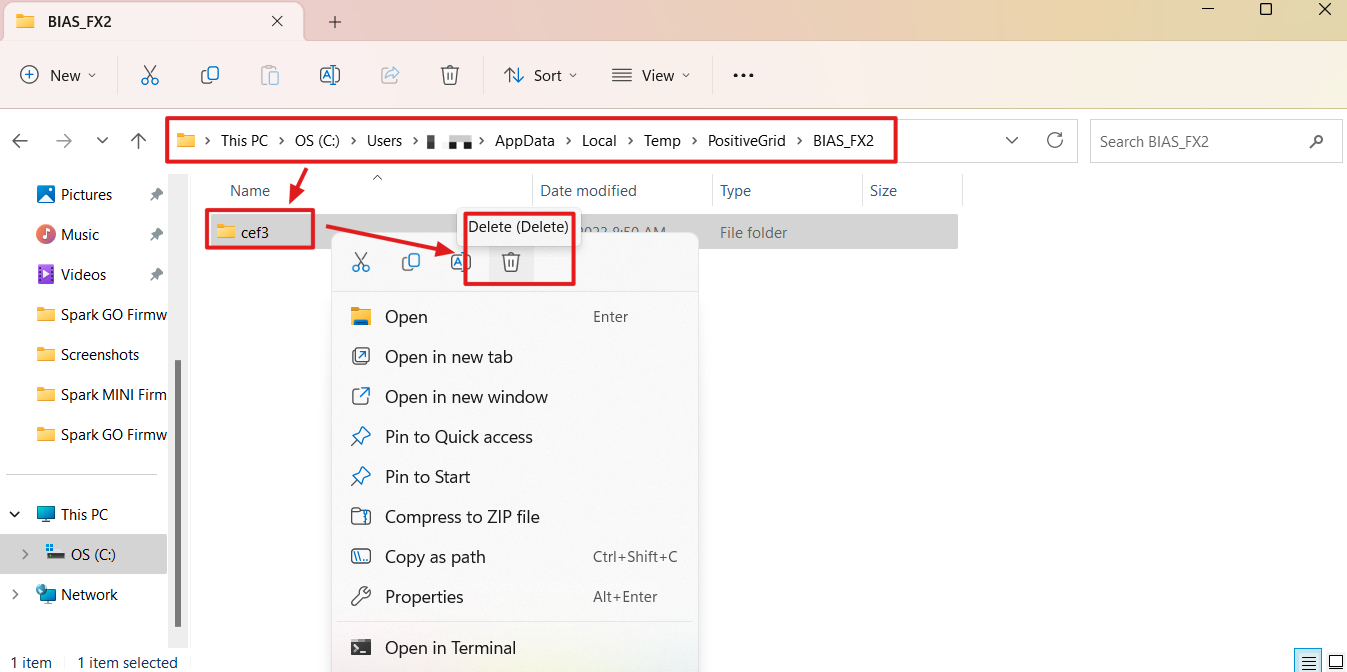Click the Cut icon in the context menu

(361, 262)
